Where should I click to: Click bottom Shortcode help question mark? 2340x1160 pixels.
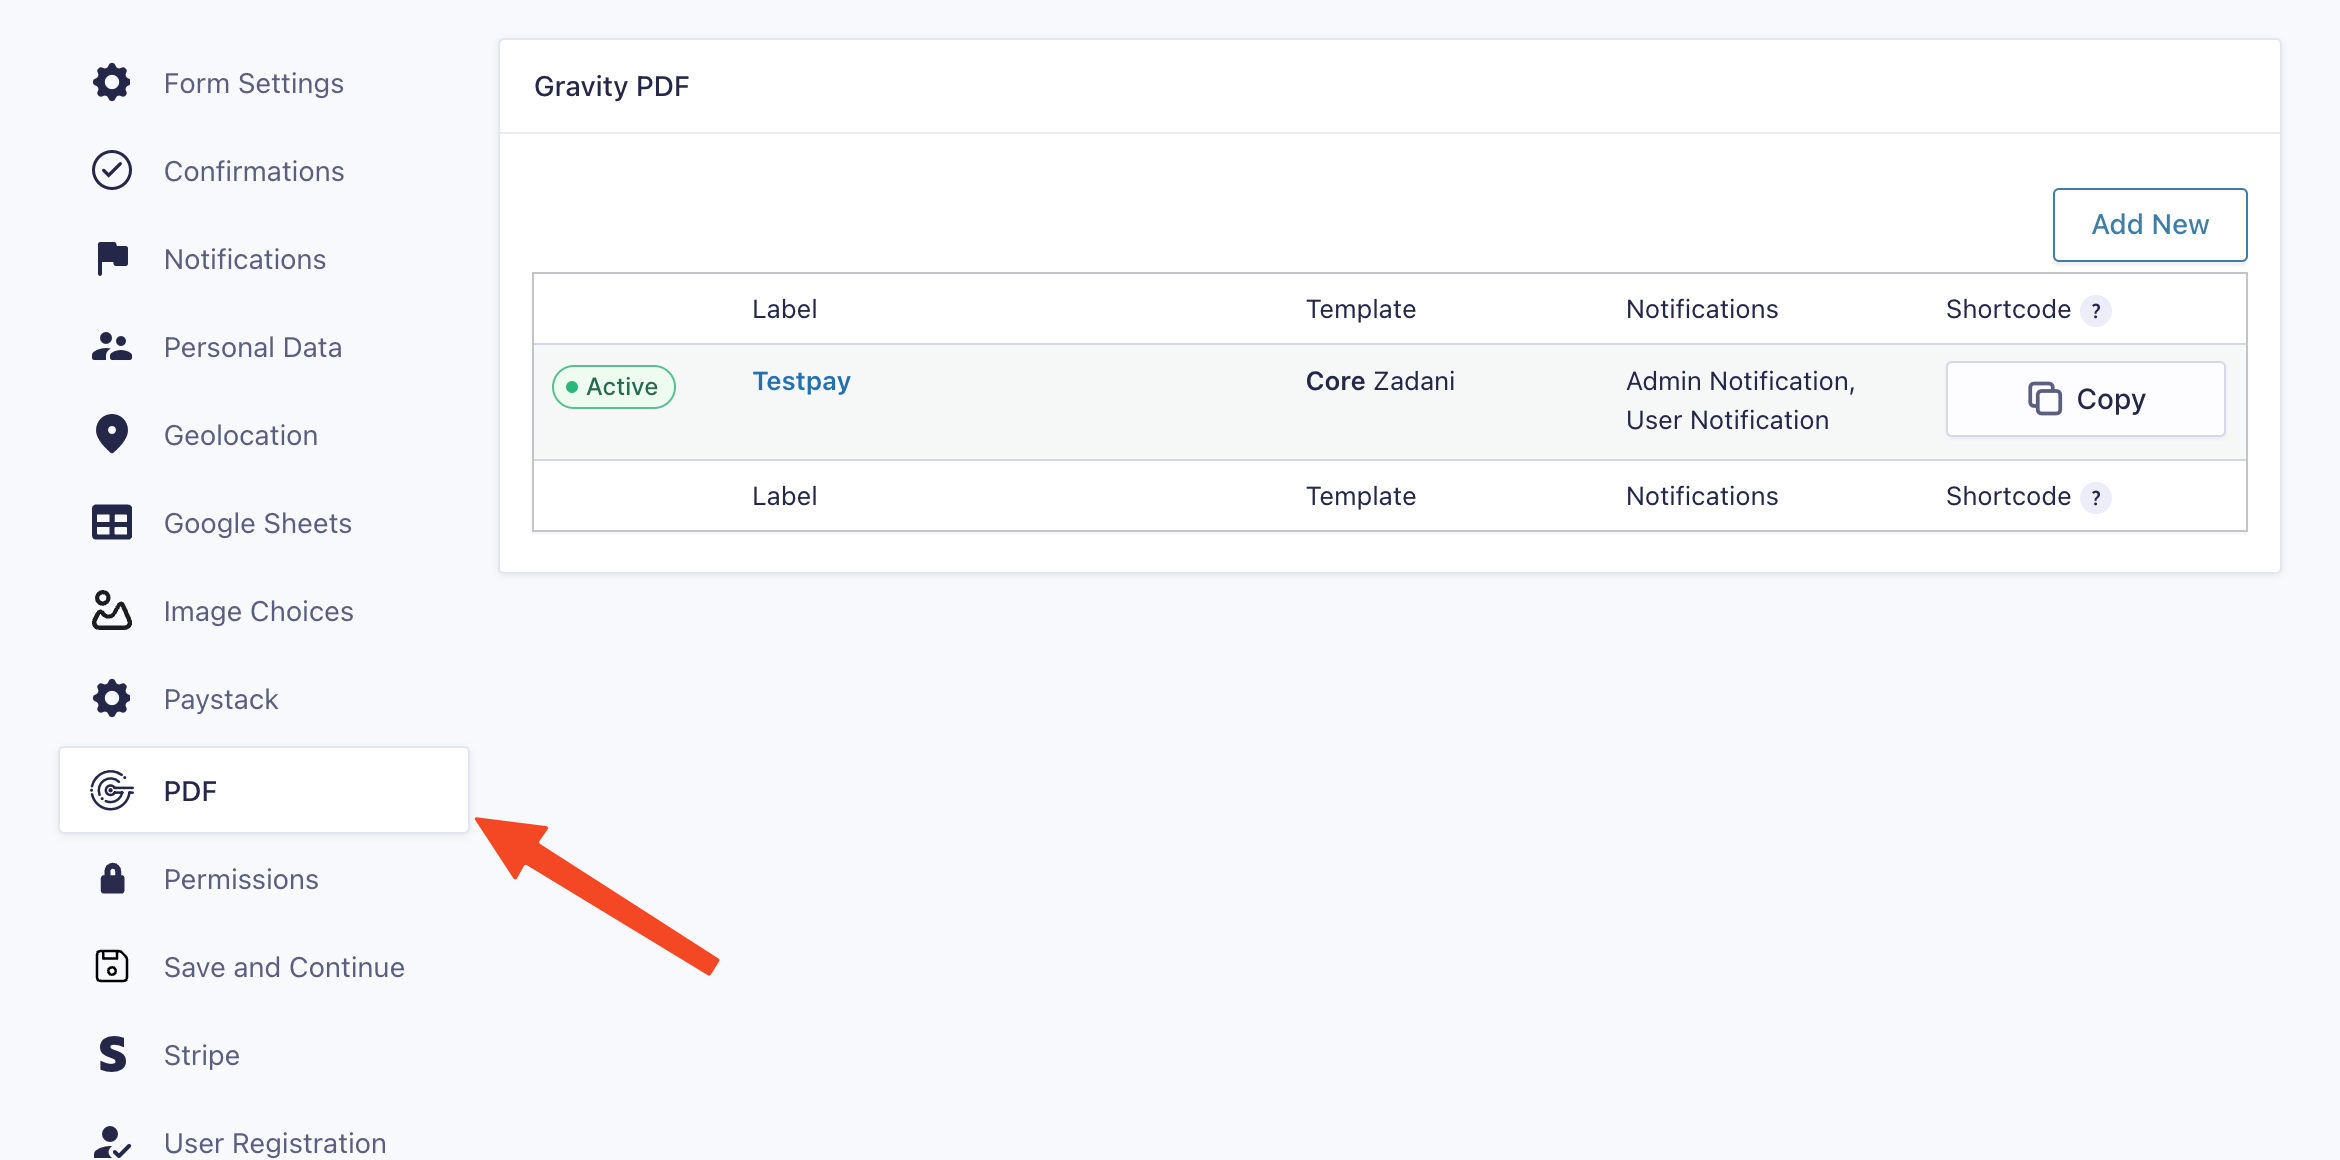(x=2096, y=498)
